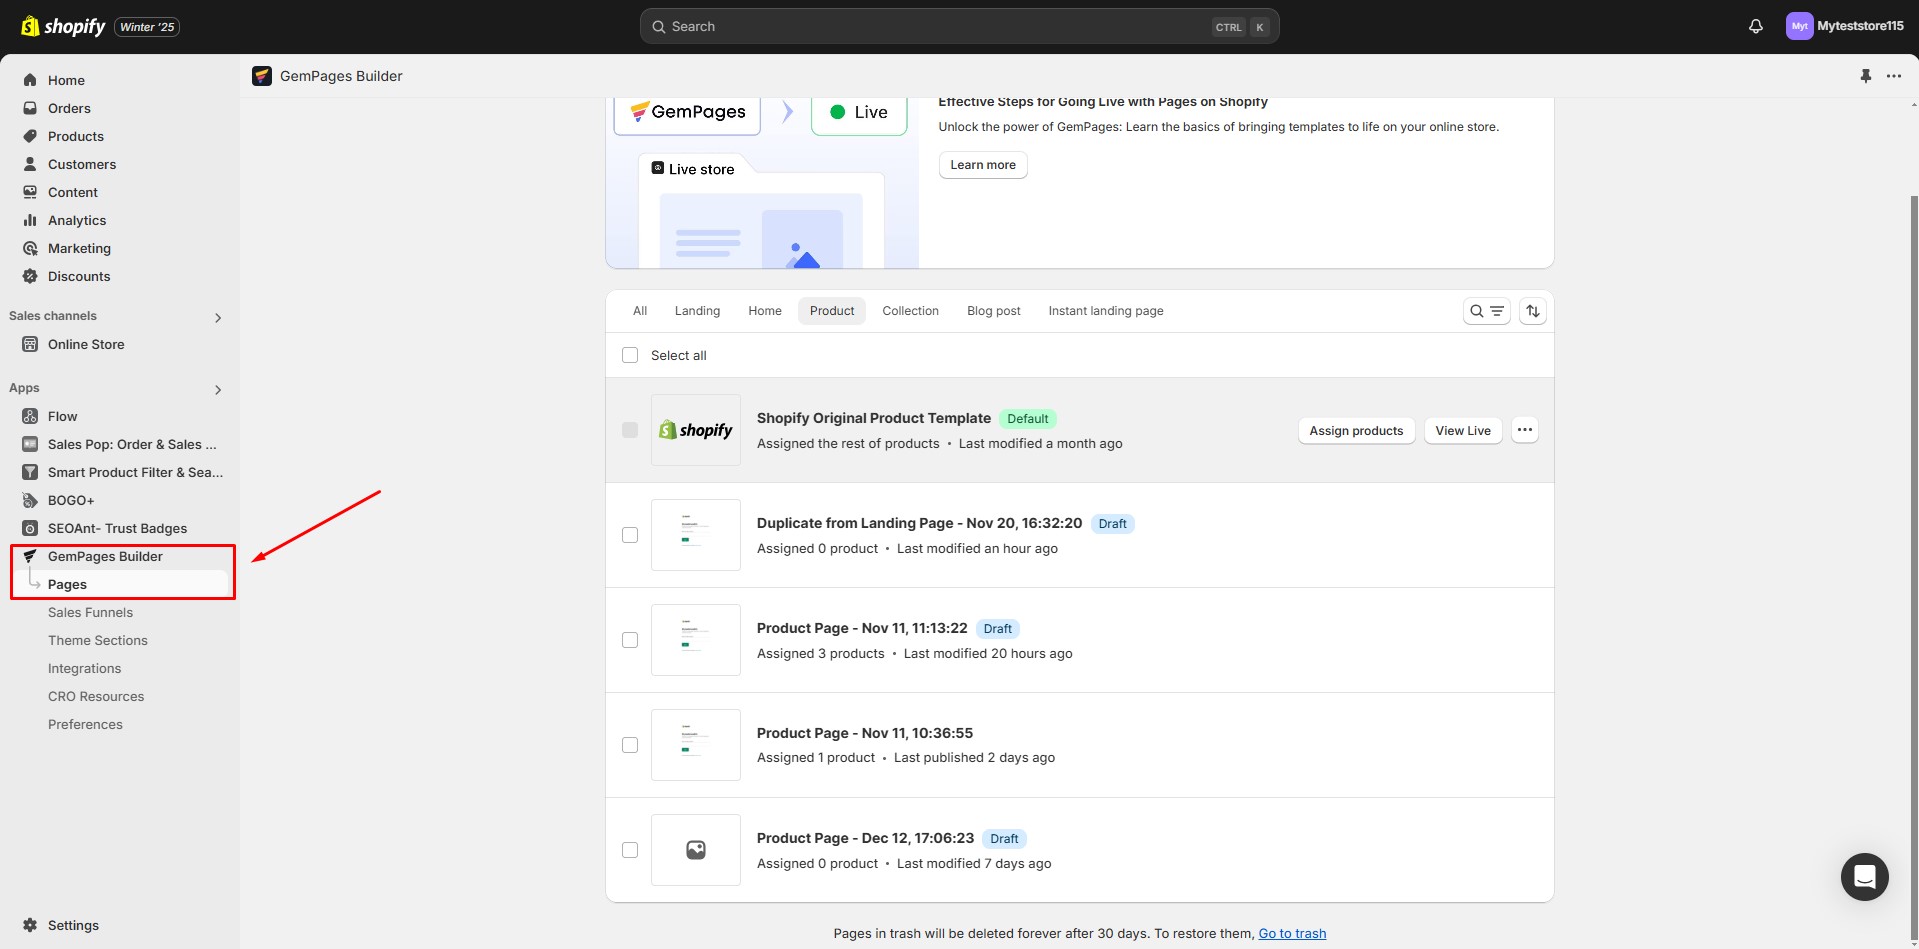Click the Learn more button
Screen dimensions: 1919x949
[982, 164]
